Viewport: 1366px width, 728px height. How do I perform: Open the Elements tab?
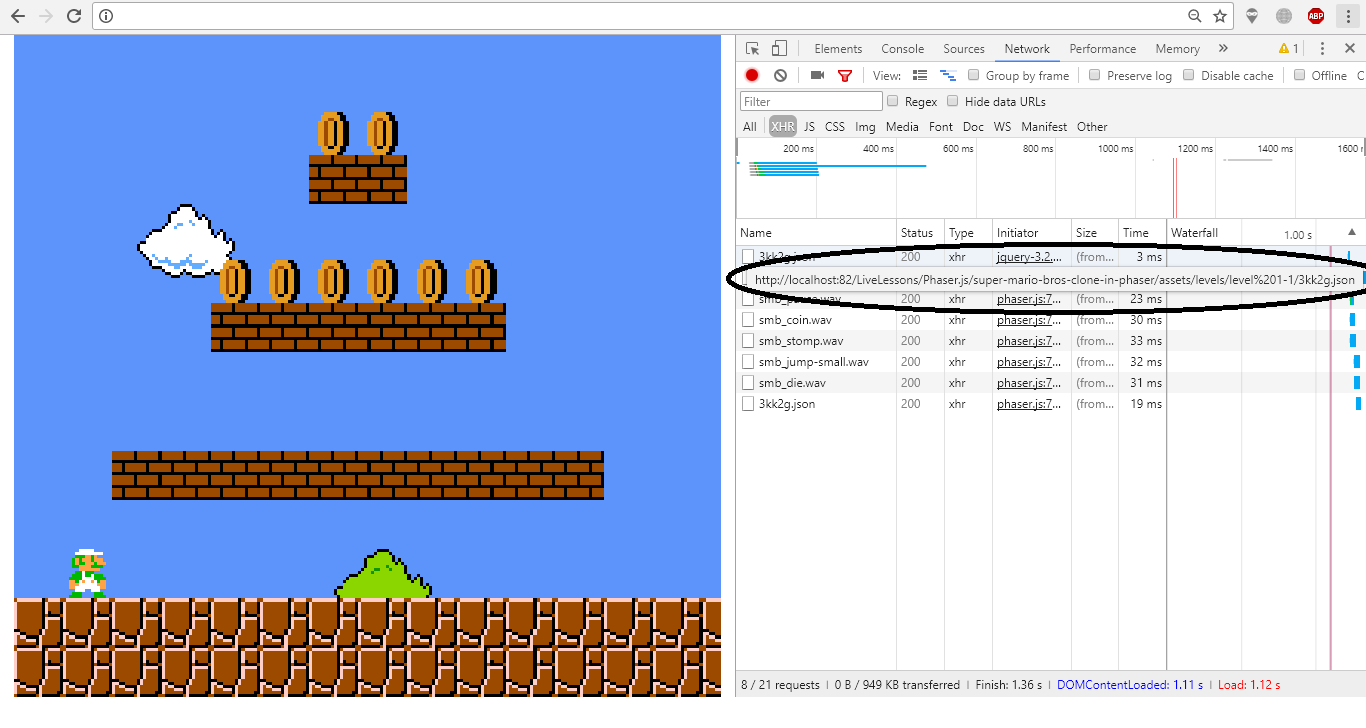coord(838,49)
